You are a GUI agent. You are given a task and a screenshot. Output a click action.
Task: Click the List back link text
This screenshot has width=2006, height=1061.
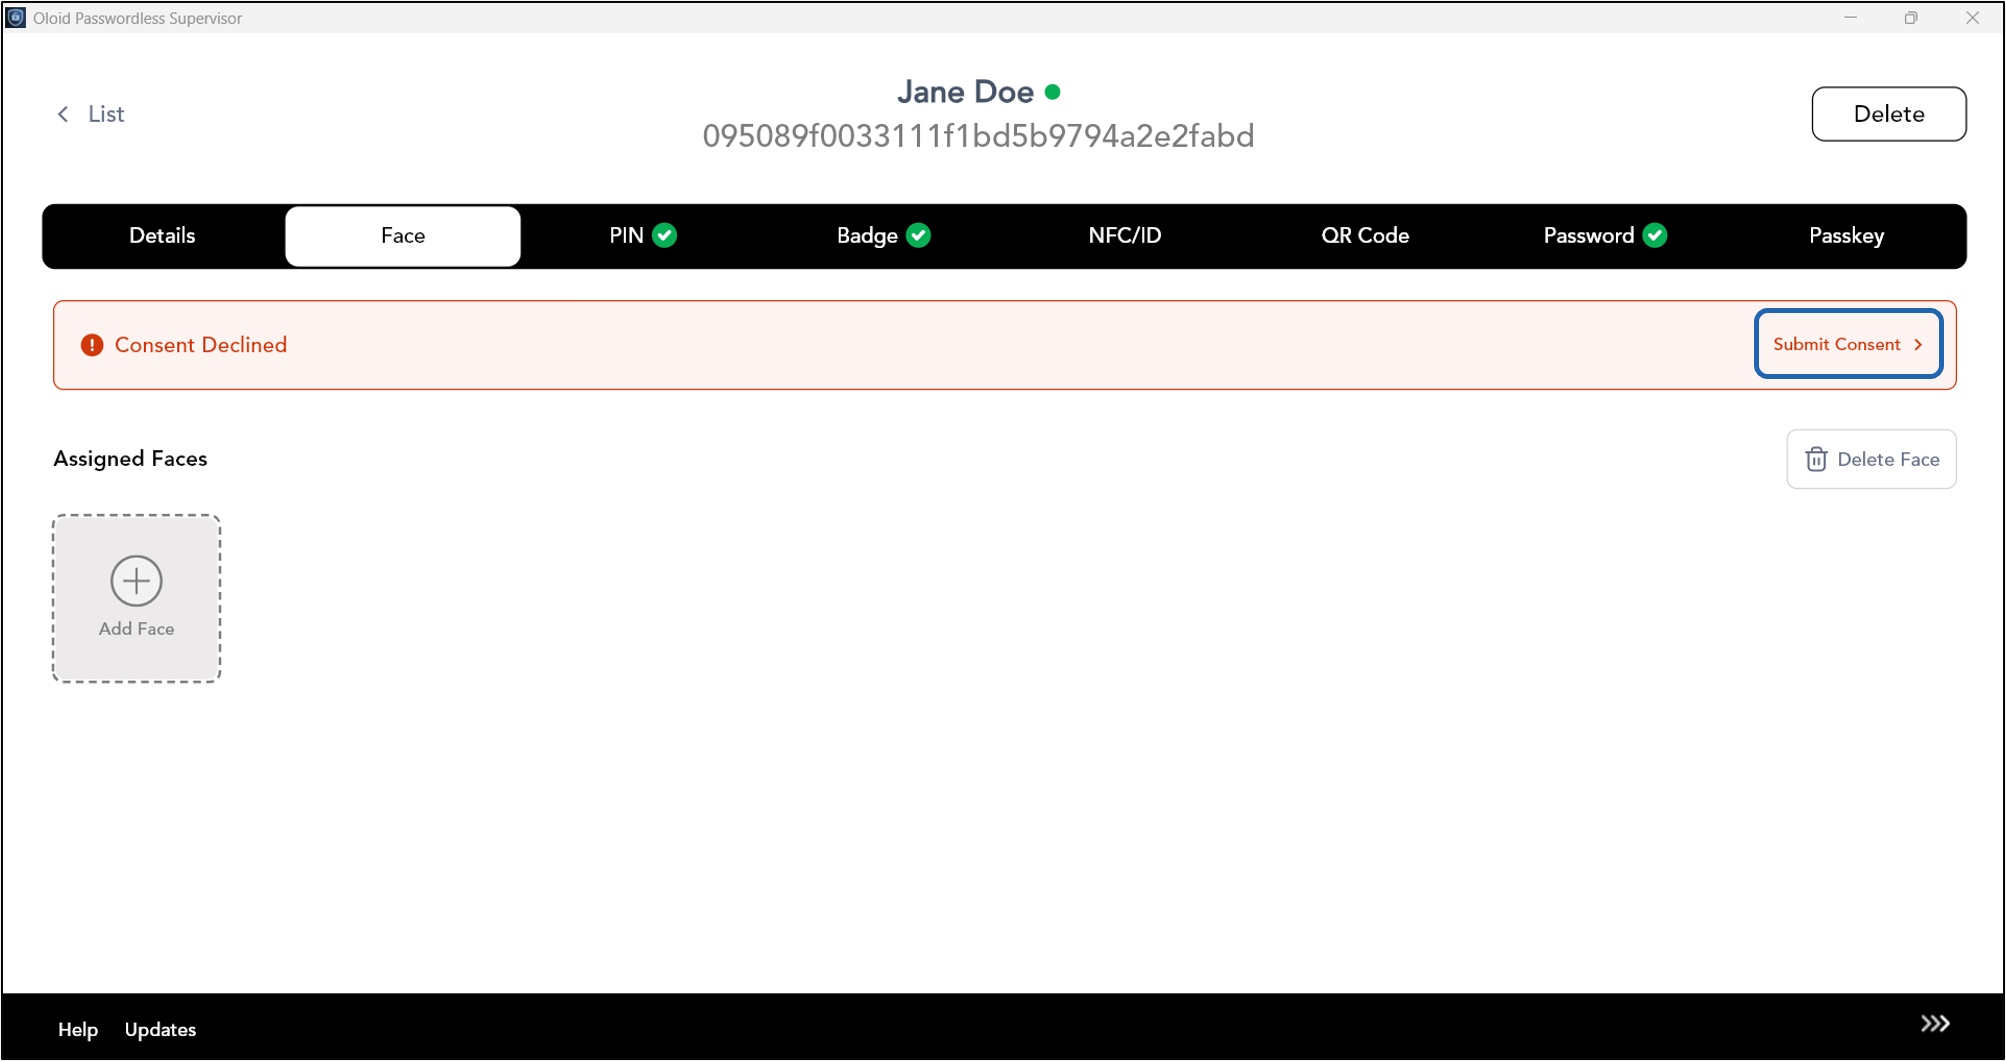pyautogui.click(x=106, y=114)
